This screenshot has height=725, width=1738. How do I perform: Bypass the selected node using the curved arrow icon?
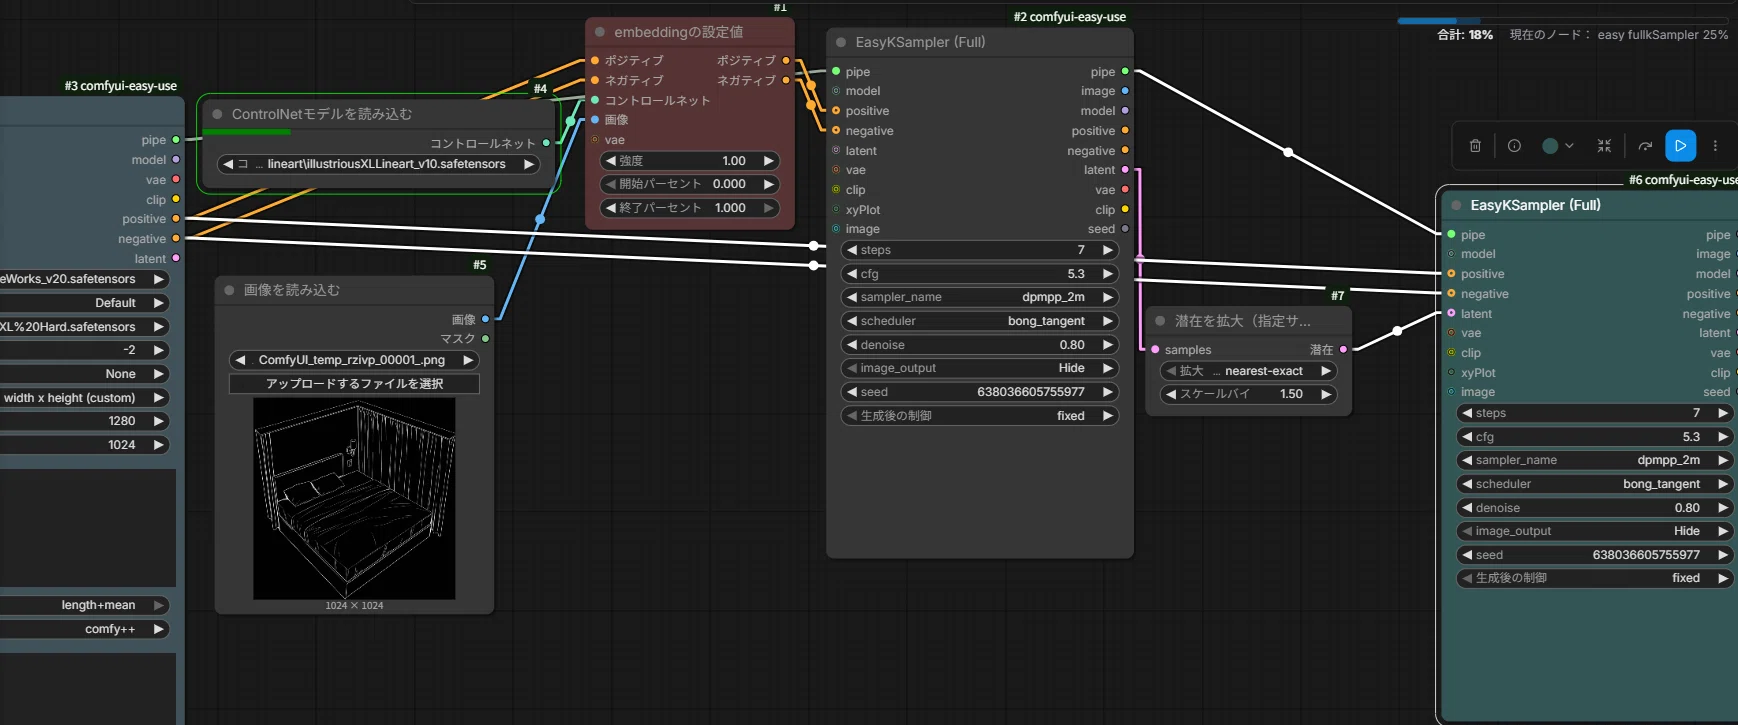(1645, 146)
